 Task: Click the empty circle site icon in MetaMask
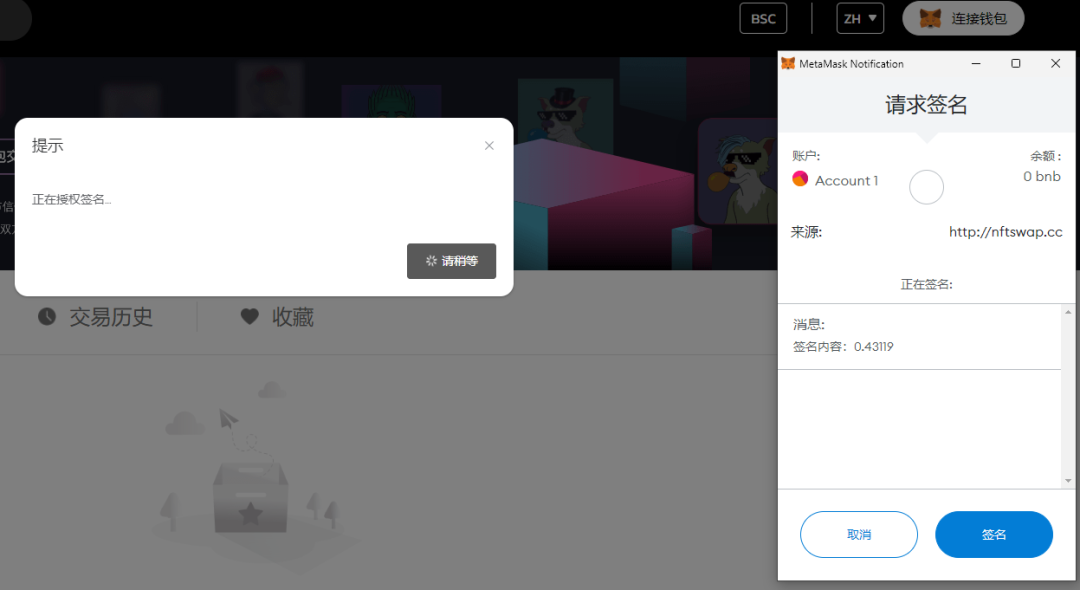pyautogui.click(x=926, y=187)
